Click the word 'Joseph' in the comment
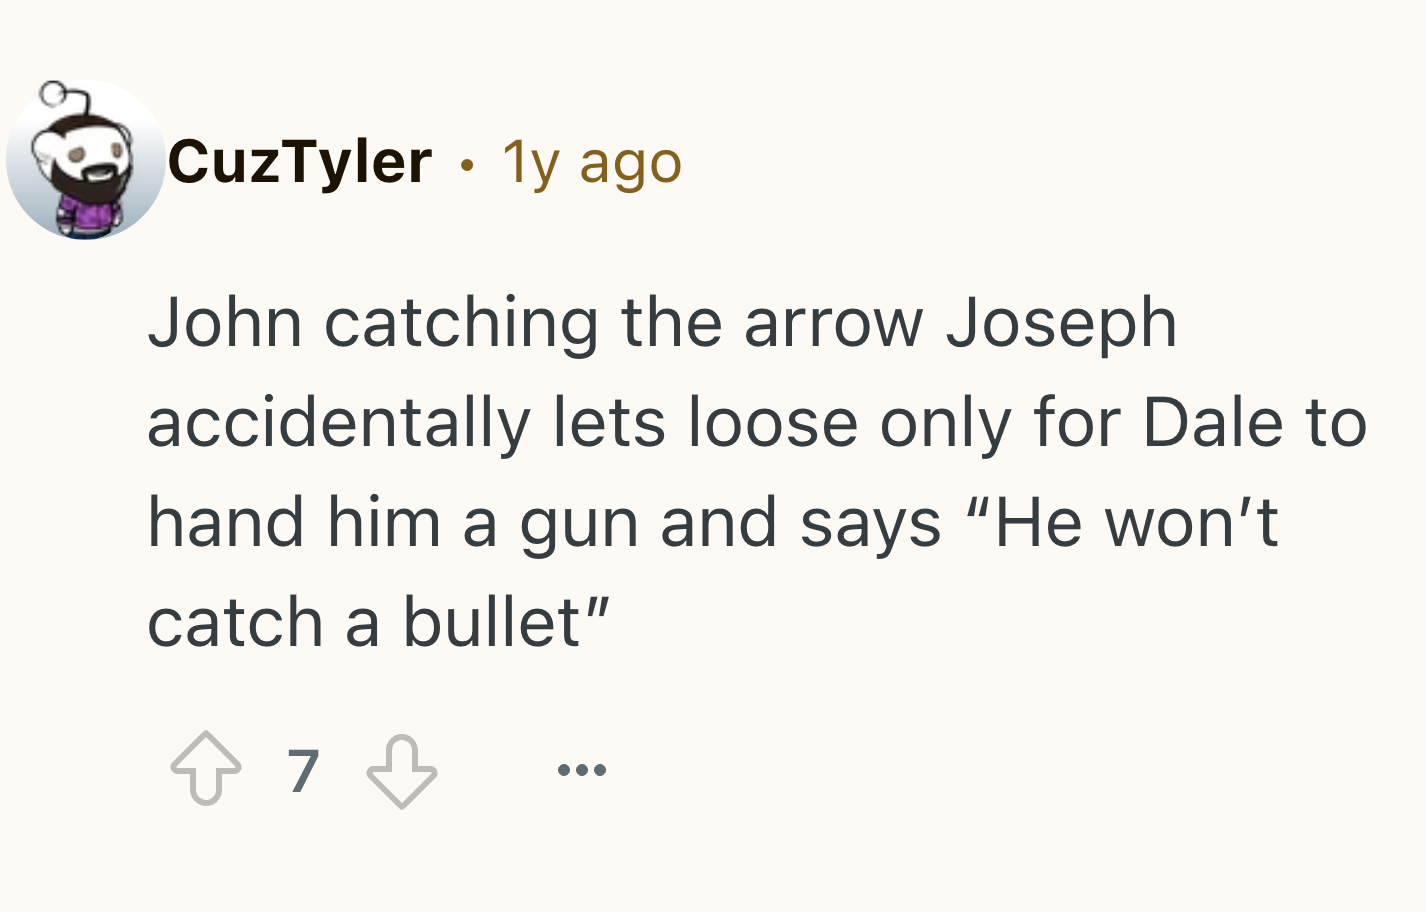The width and height of the screenshot is (1426, 912). tap(1062, 324)
